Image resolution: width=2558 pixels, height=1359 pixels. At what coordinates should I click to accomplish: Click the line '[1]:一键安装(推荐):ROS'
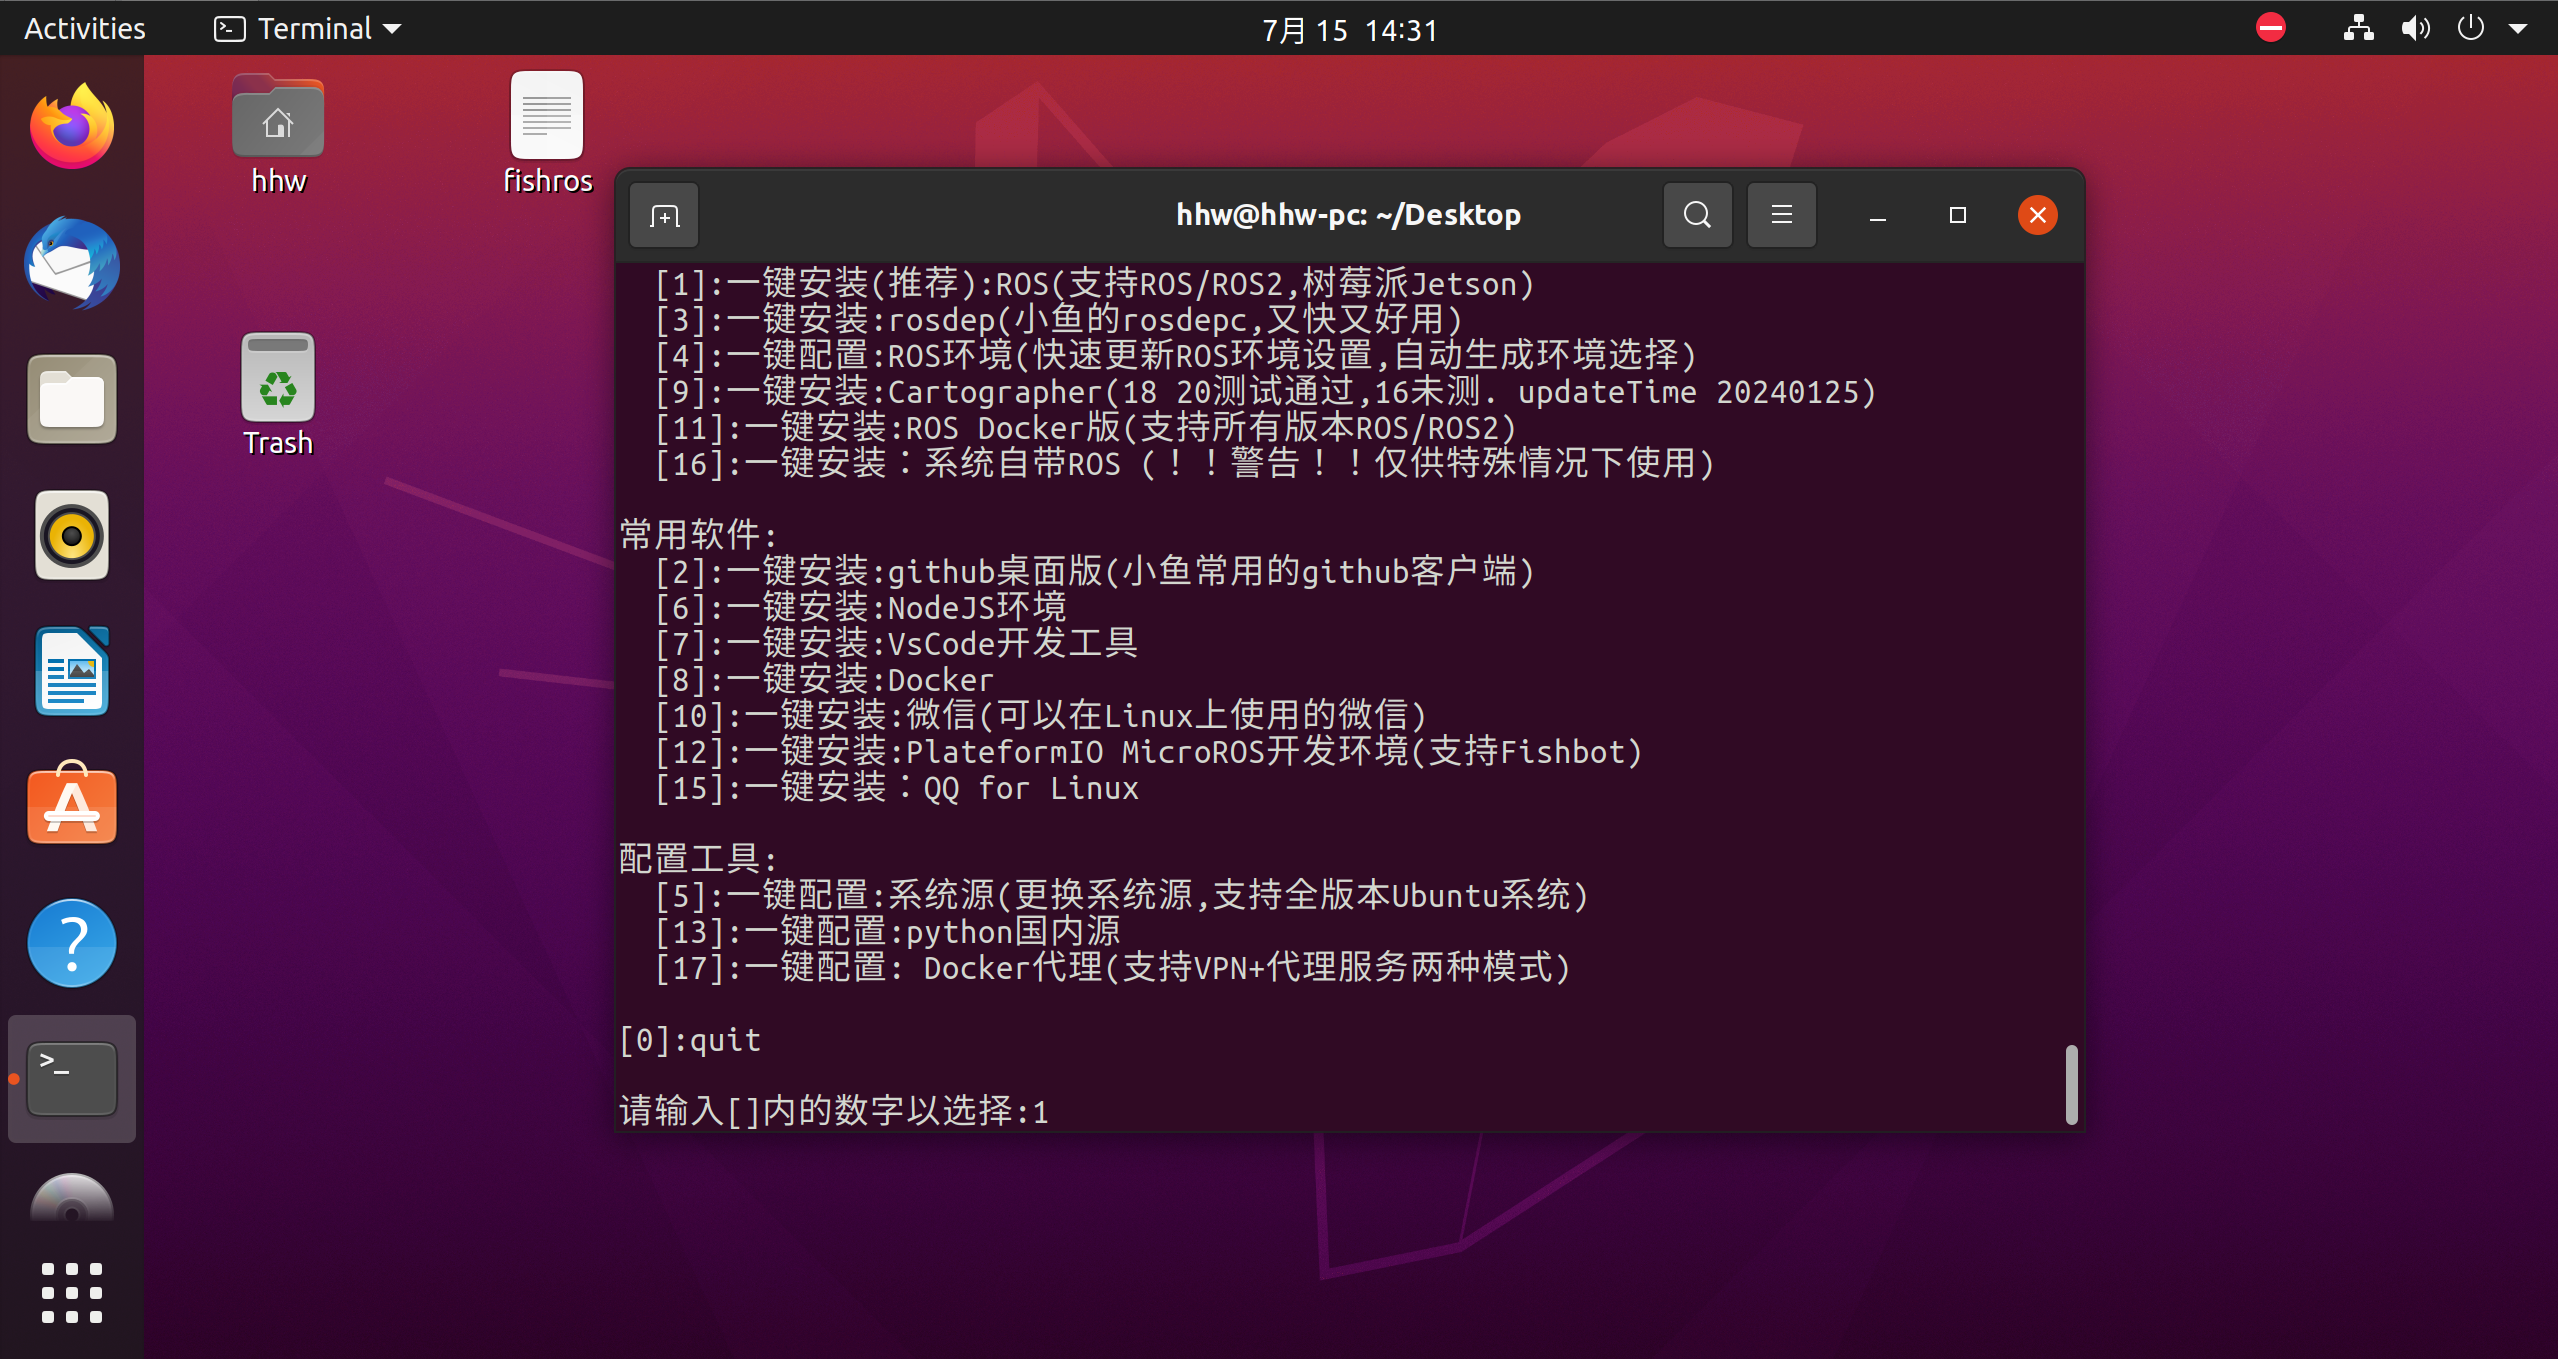tap(1094, 284)
